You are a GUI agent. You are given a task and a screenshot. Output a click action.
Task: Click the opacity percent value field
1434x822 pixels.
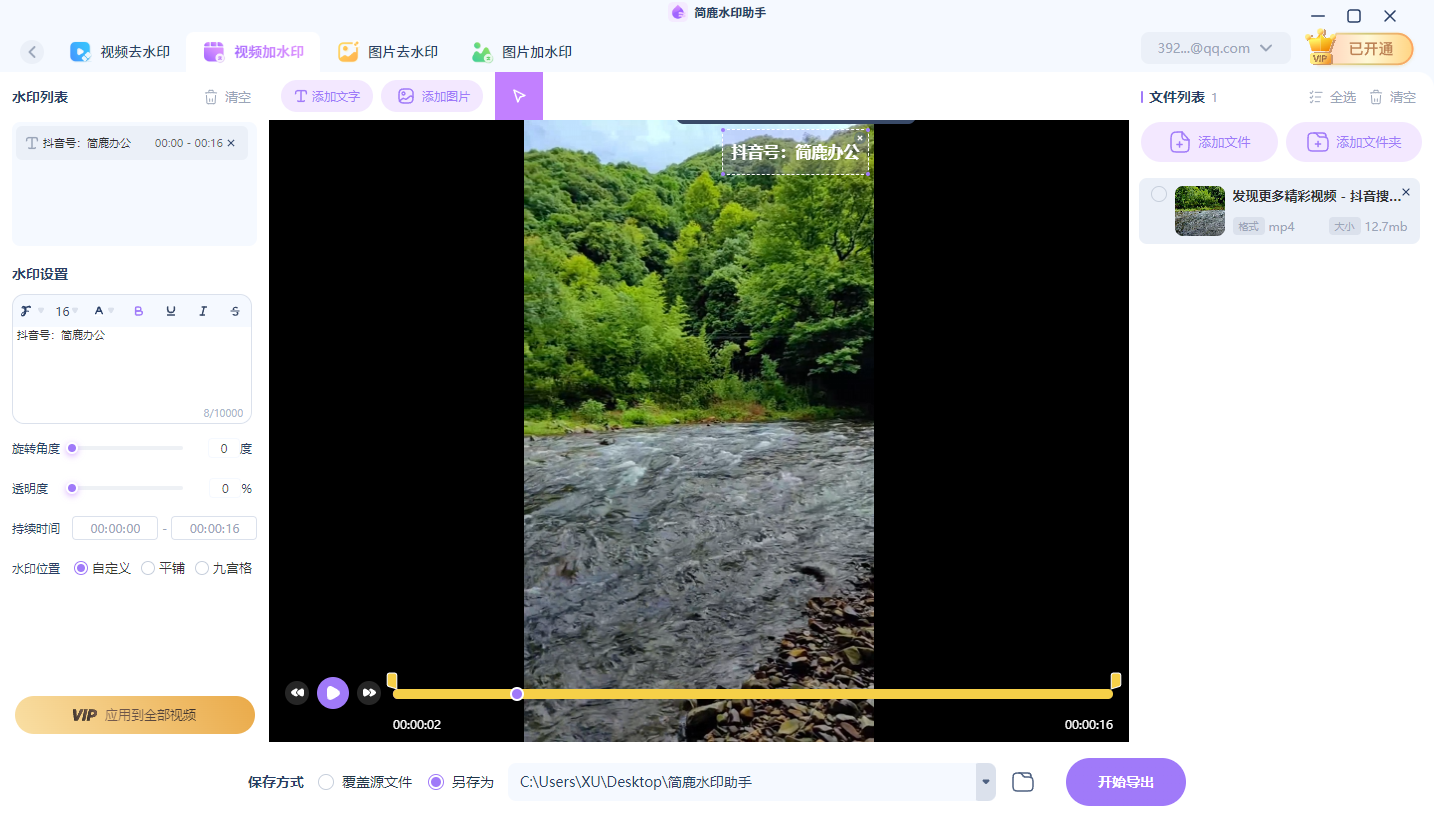pos(224,489)
